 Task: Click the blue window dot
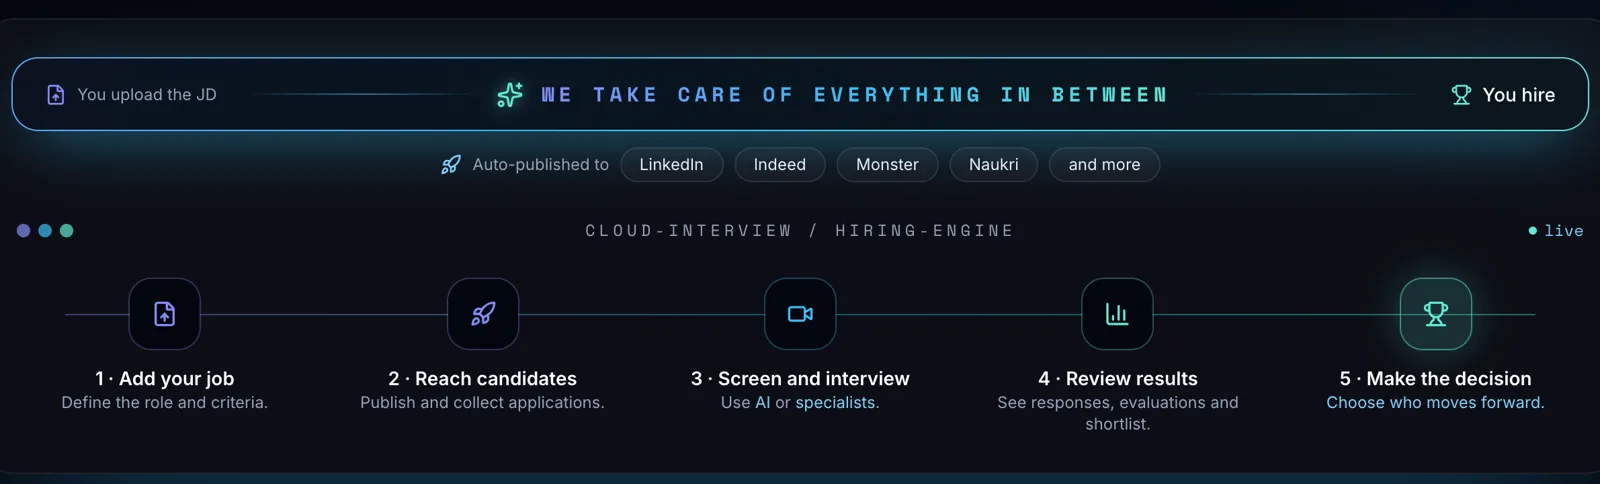pos(45,231)
